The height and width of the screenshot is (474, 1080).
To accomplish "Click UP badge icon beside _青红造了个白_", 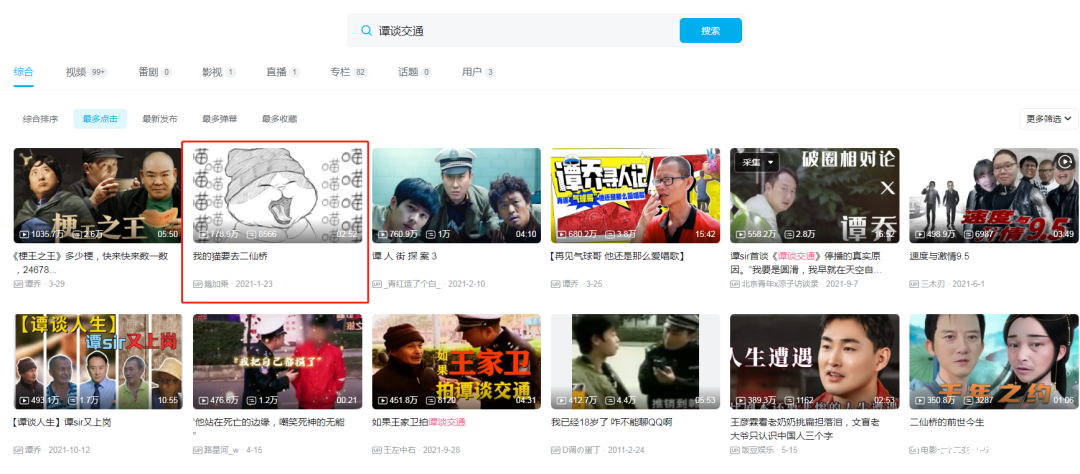I will coord(377,284).
